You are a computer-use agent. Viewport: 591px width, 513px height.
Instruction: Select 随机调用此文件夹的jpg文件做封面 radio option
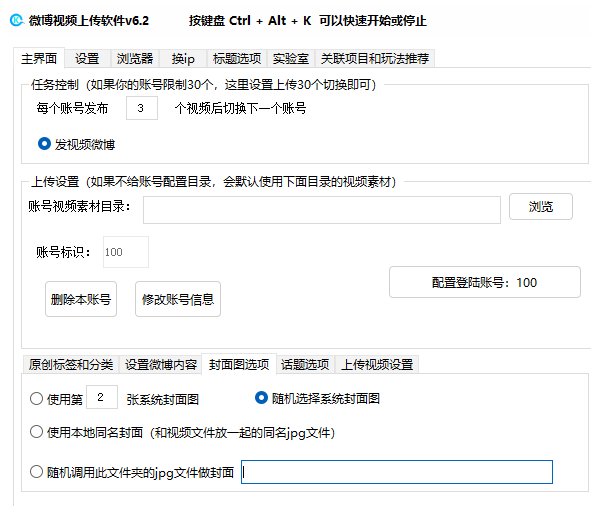[x=37, y=472]
